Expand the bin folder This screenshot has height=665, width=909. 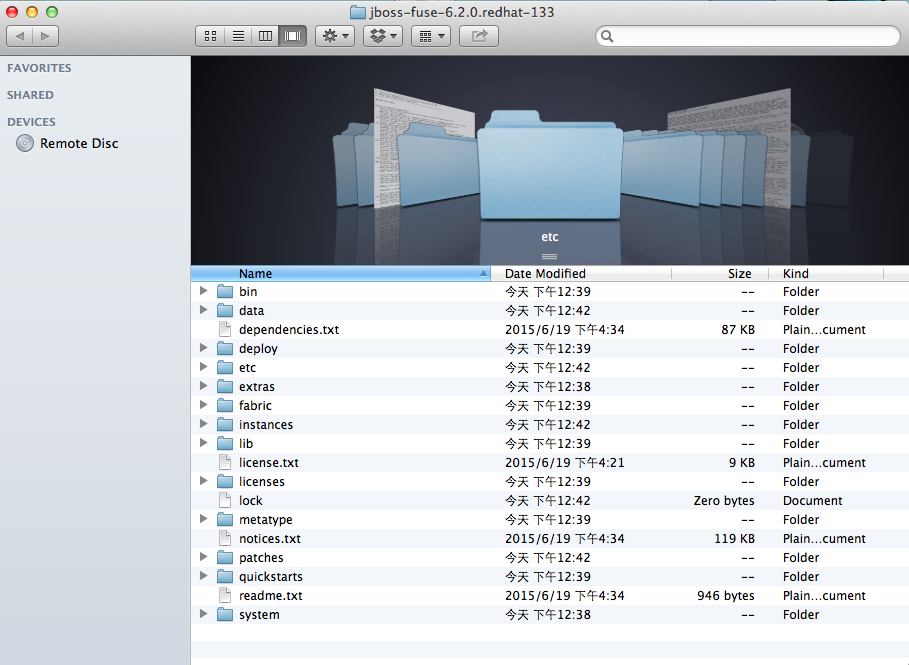203,290
